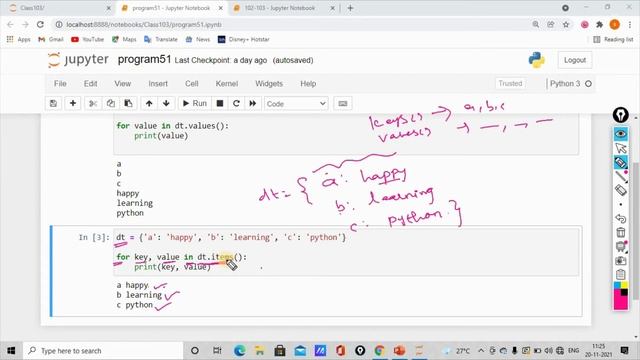Image resolution: width=640 pixels, height=360 pixels.
Task: Open the Gmail bookmark
Action: [51, 39]
